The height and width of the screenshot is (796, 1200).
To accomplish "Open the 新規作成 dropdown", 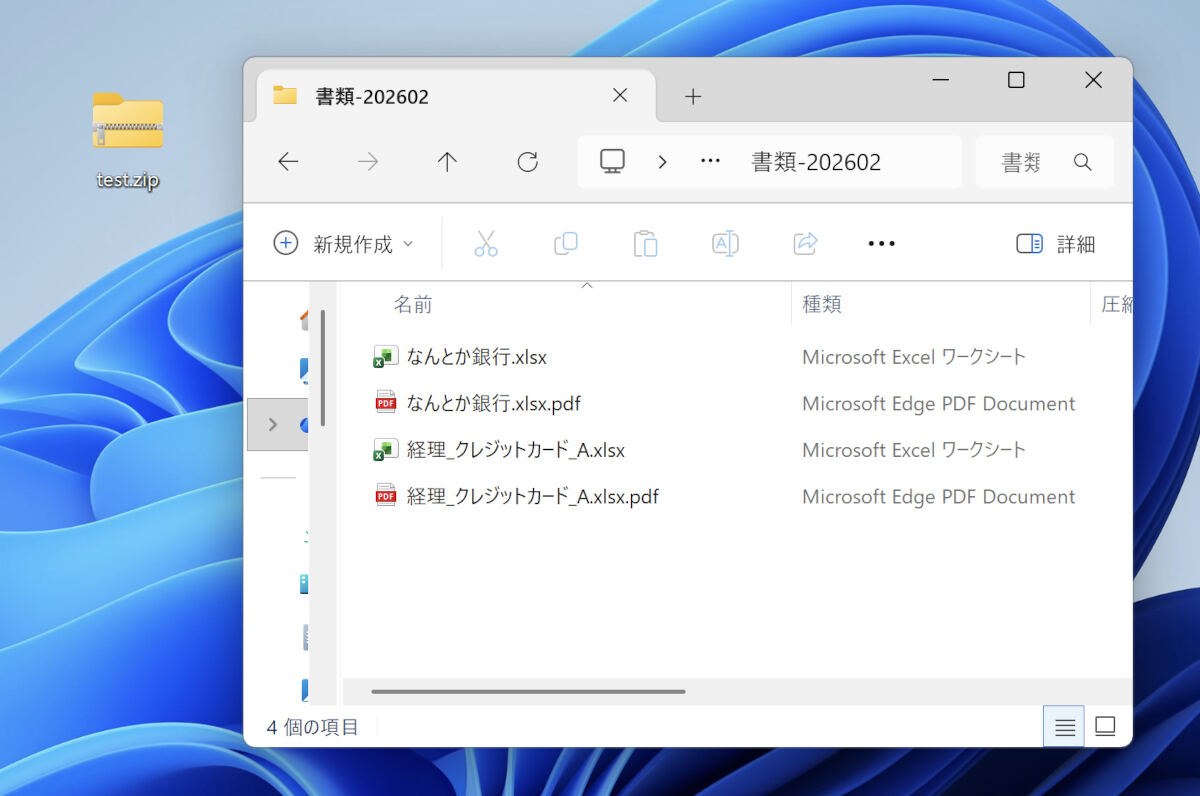I will coord(345,243).
